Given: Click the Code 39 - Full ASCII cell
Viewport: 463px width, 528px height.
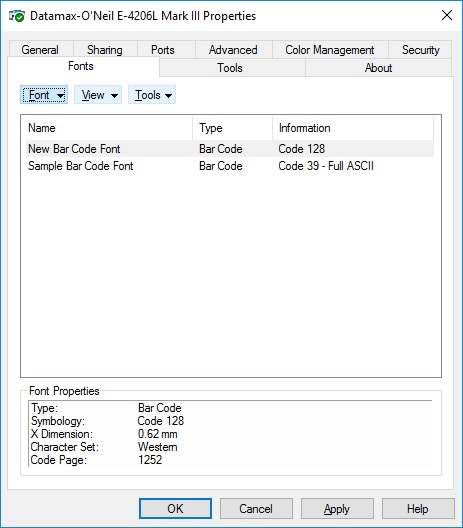Looking at the screenshot, I should click(x=326, y=166).
